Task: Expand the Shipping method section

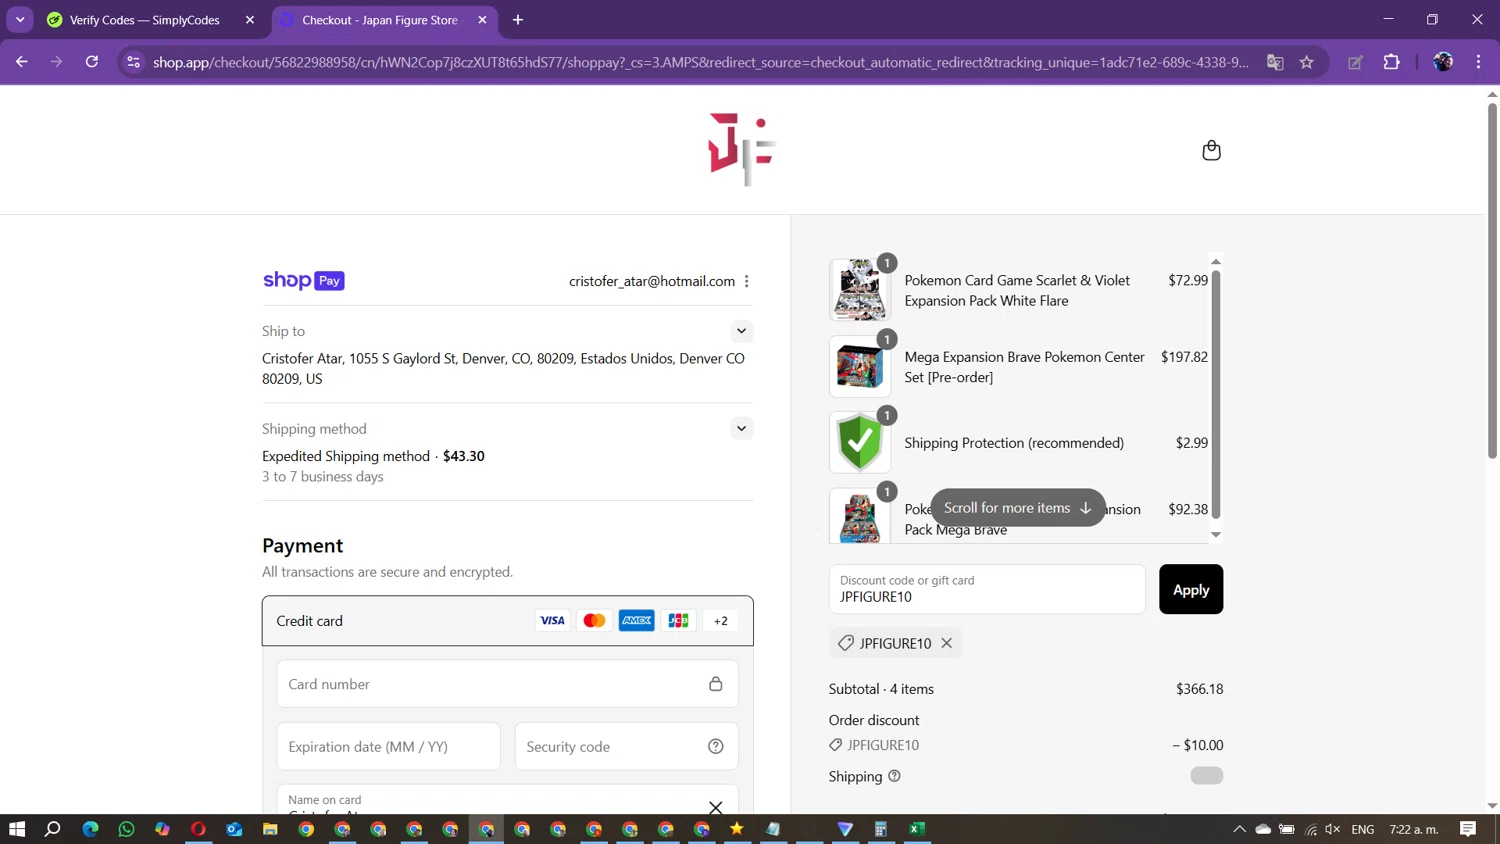Action: tap(741, 428)
